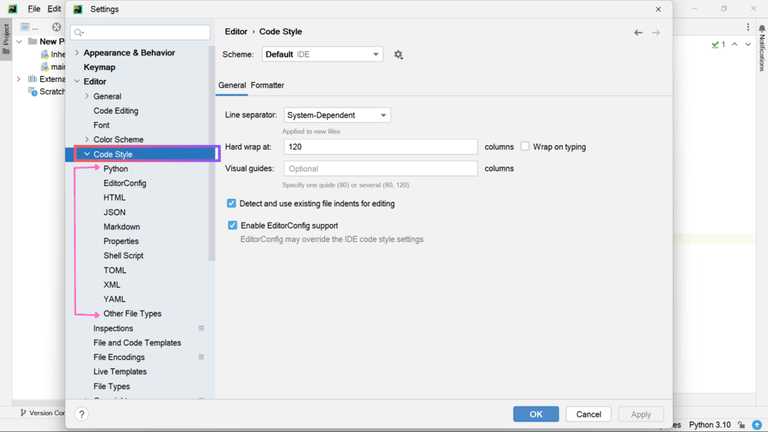Click the back navigation arrow
Screen dimensions: 768x432
(x=638, y=33)
